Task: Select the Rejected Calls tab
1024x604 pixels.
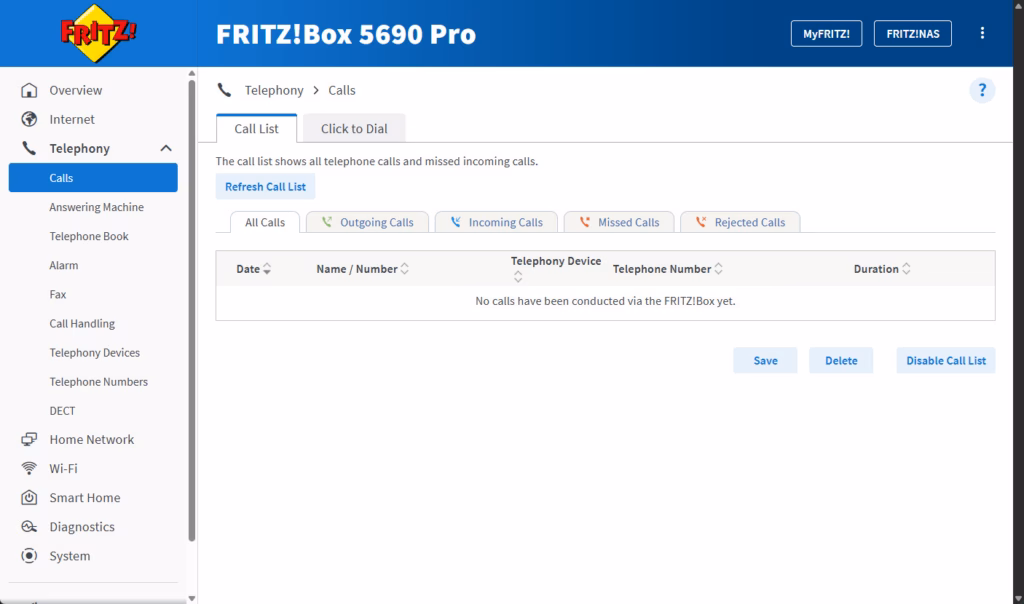Action: point(740,222)
